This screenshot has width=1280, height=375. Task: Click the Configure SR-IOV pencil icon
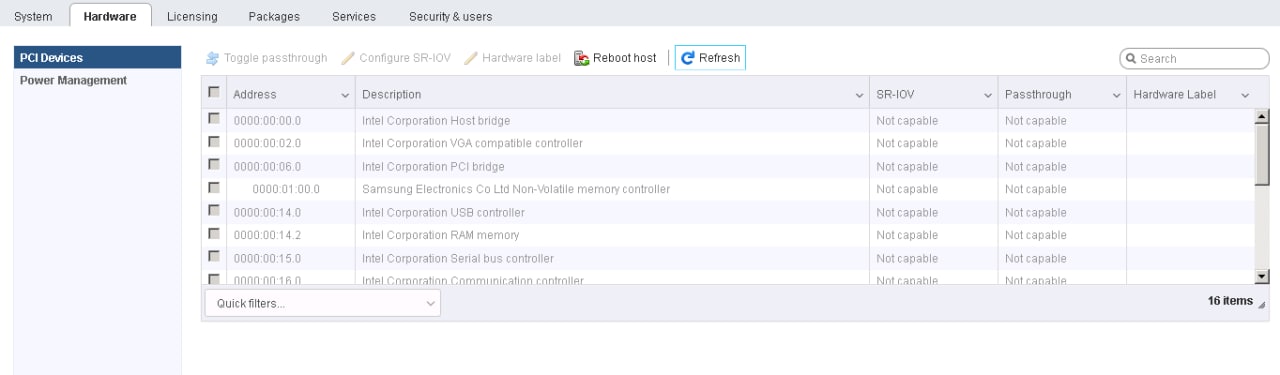pos(348,58)
